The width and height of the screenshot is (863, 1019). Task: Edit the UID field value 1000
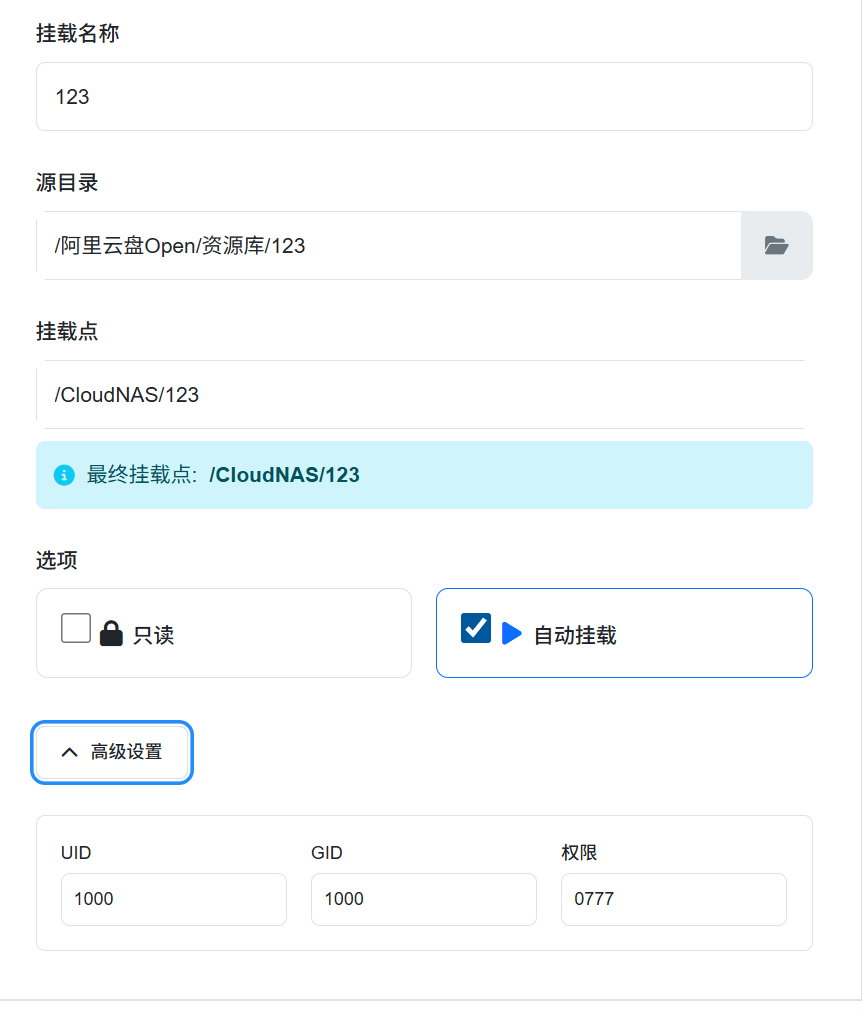click(174, 899)
